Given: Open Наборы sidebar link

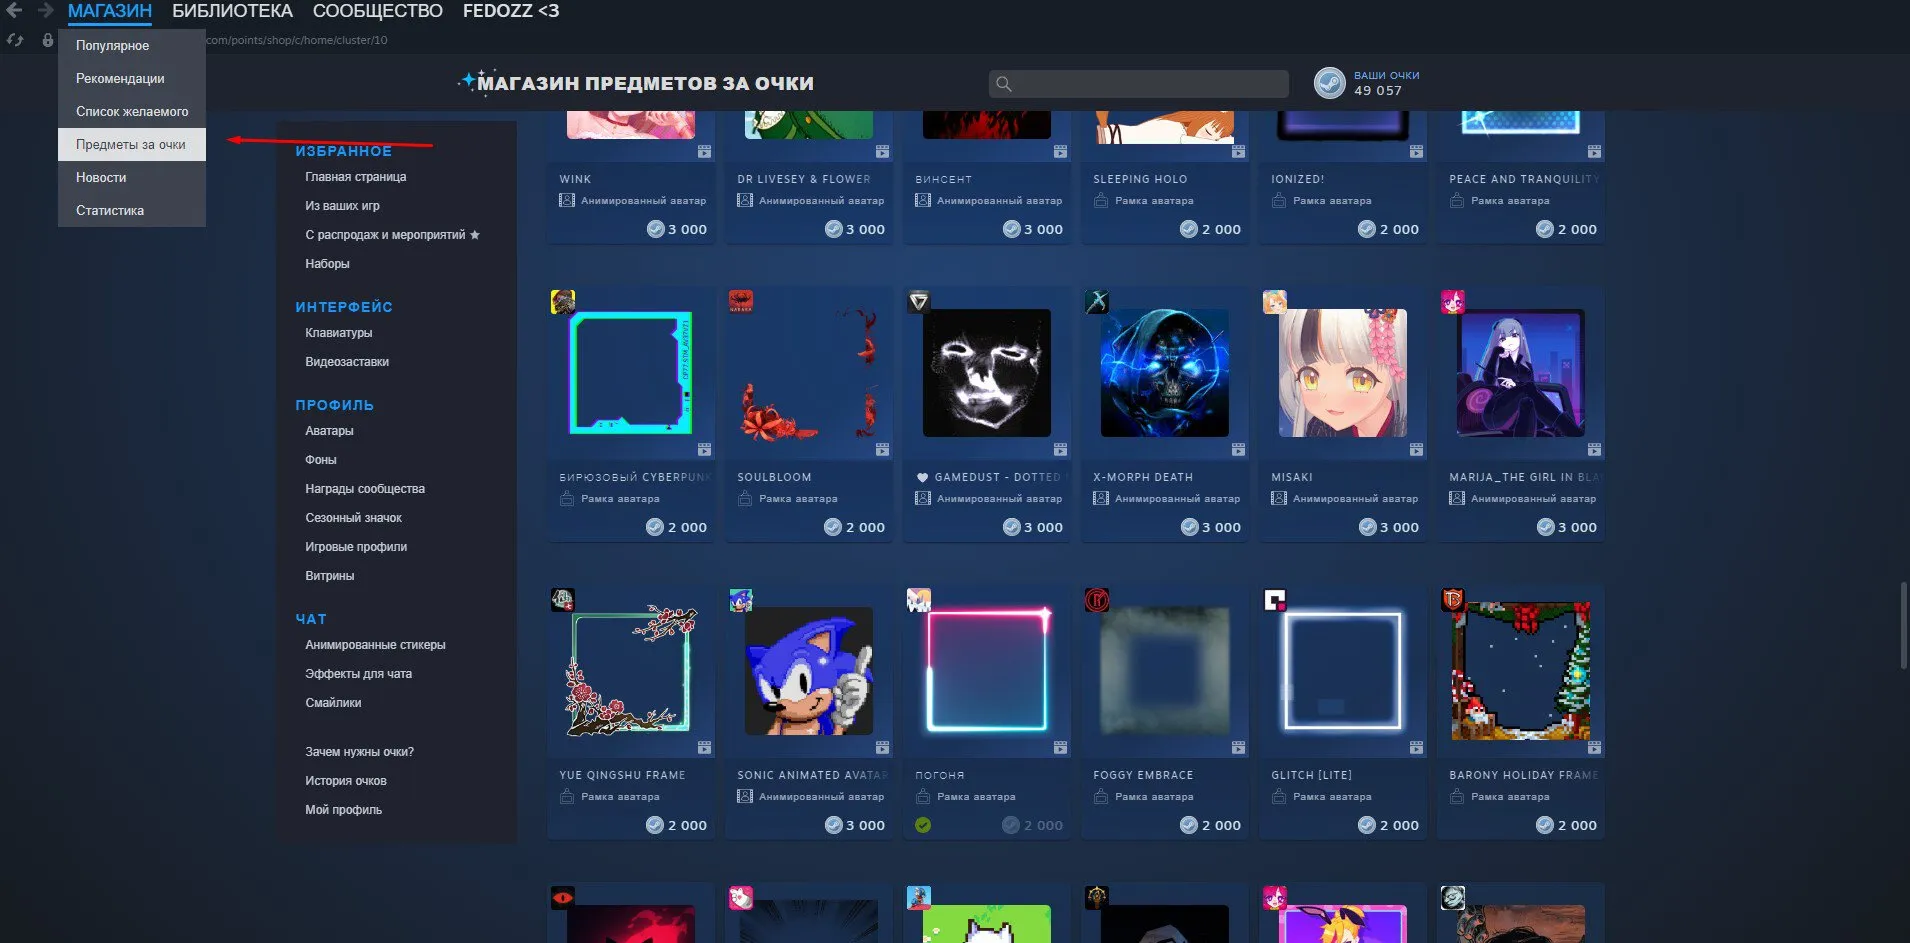Looking at the screenshot, I should tap(327, 264).
